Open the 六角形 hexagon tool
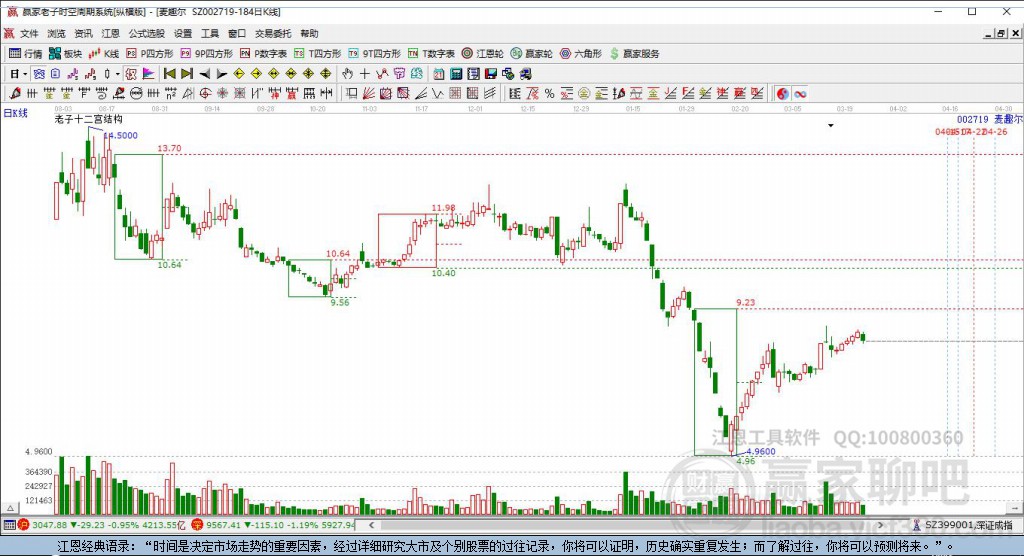The image size is (1024, 556). pos(581,54)
